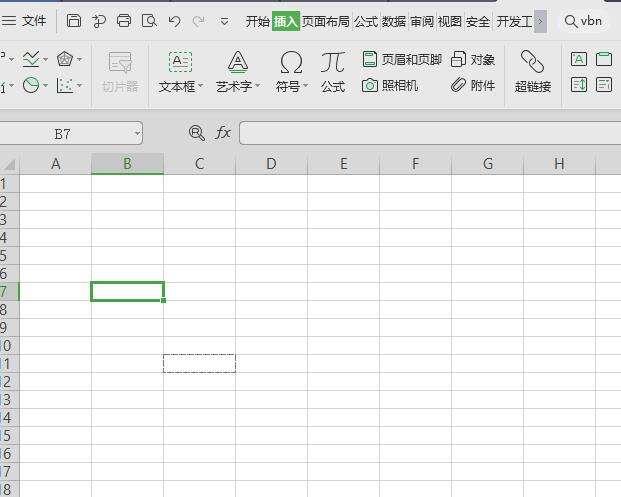The image size is (621, 497).
Task: Expand the 符号 dropdown arrow
Action: click(x=306, y=86)
